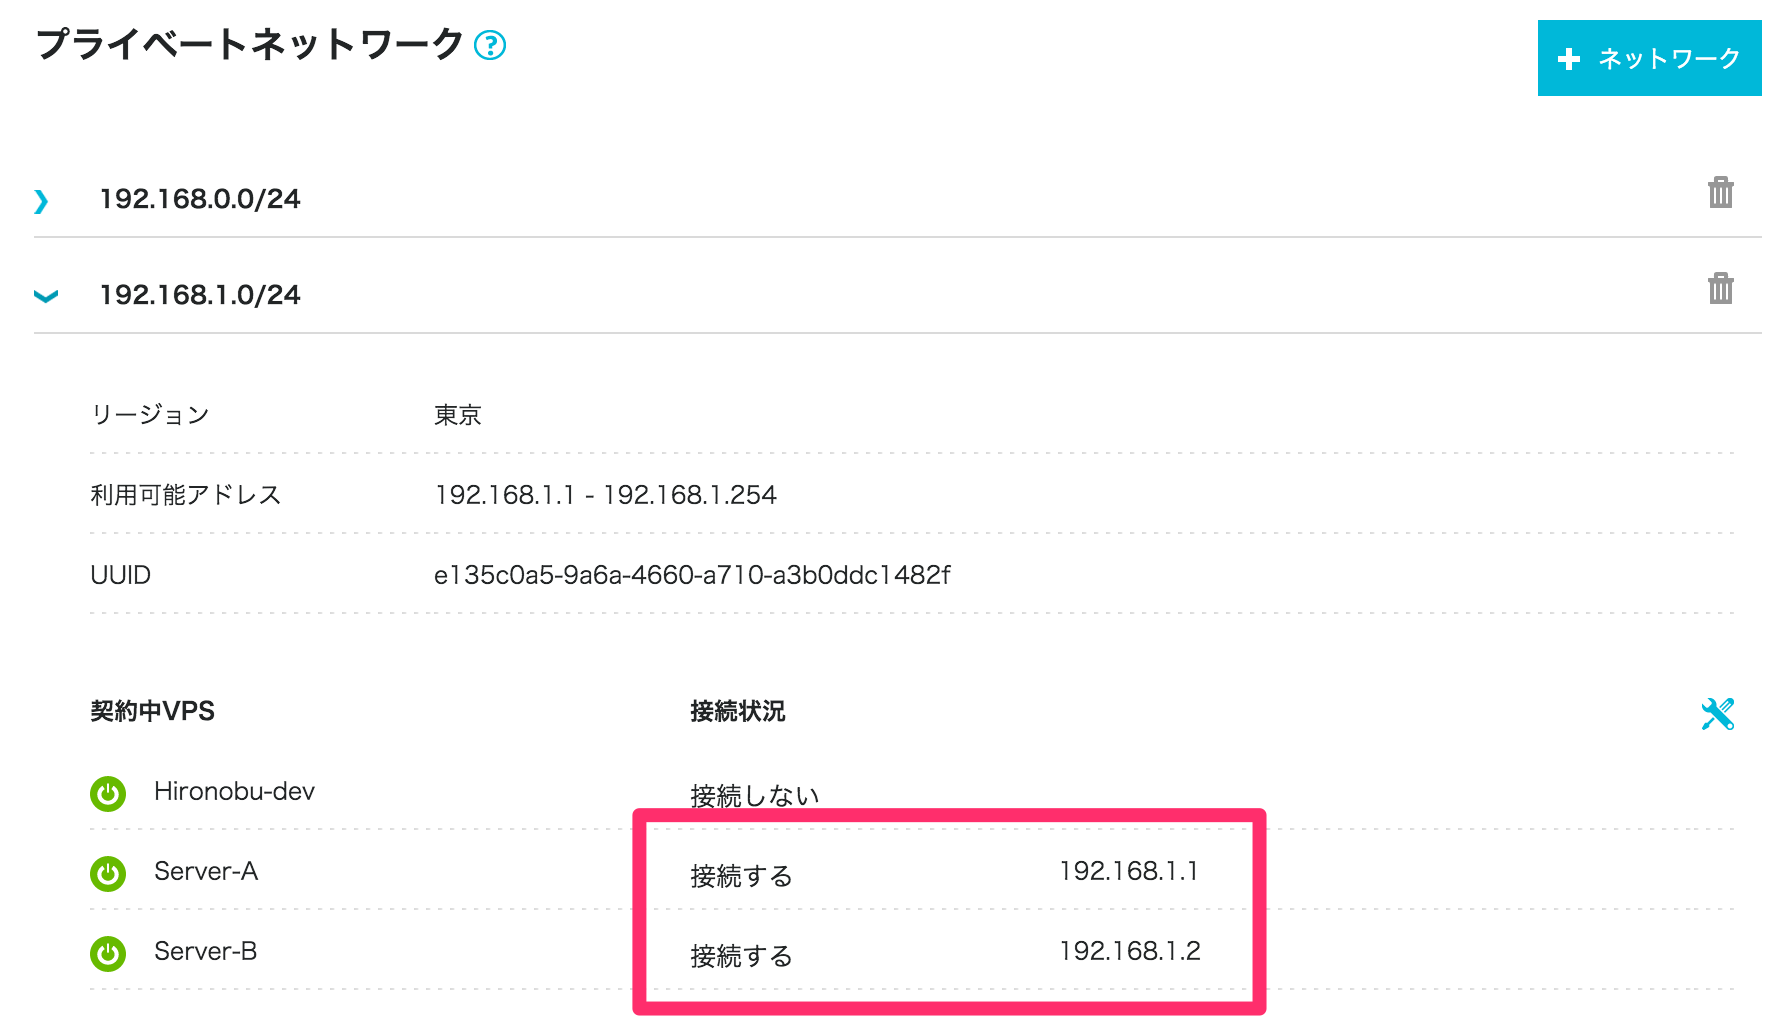Open the 接続しない dropdown for Hironobu-dev
Image resolution: width=1784 pixels, height=1018 pixels.
point(753,793)
